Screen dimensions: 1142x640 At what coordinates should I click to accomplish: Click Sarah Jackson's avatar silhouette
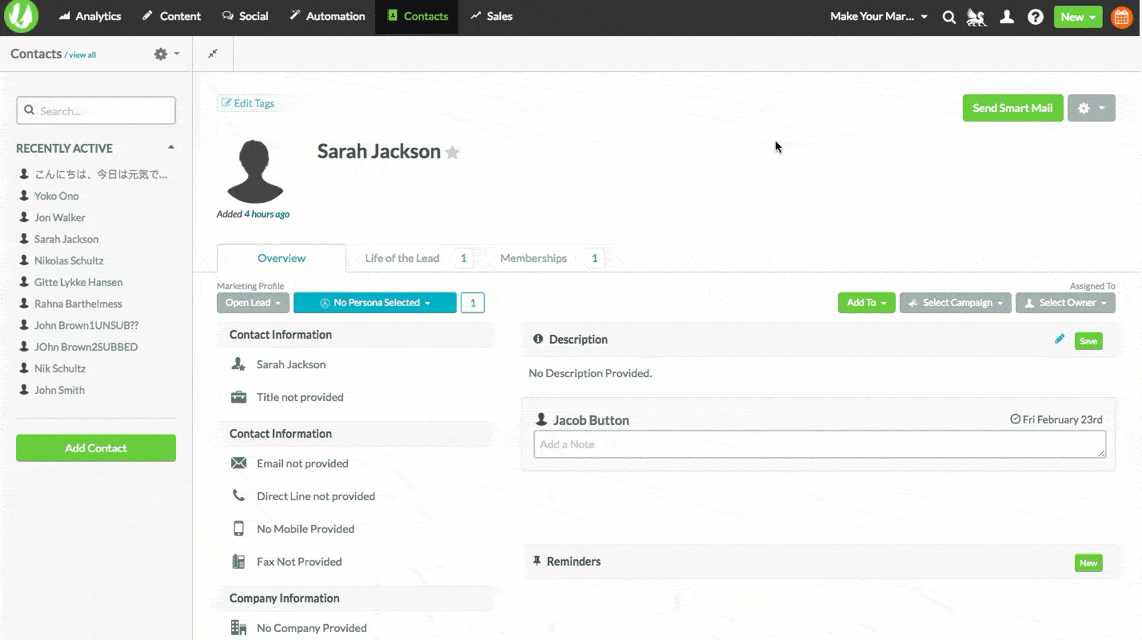pyautogui.click(x=255, y=171)
